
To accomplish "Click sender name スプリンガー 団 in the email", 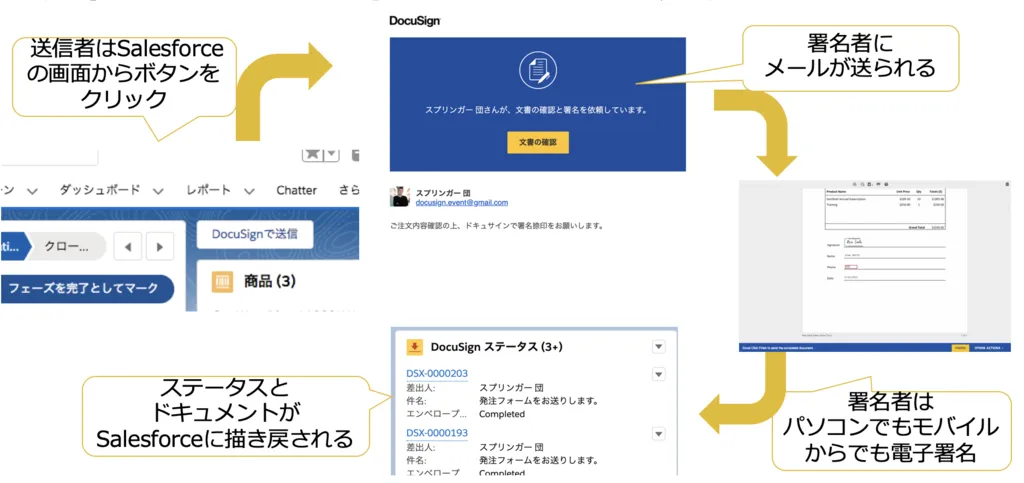I will pyautogui.click(x=443, y=193).
